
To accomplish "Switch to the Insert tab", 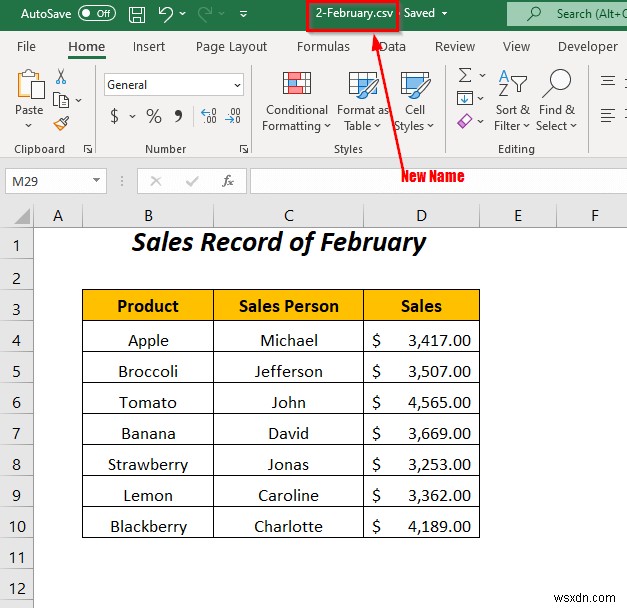I will click(x=149, y=46).
